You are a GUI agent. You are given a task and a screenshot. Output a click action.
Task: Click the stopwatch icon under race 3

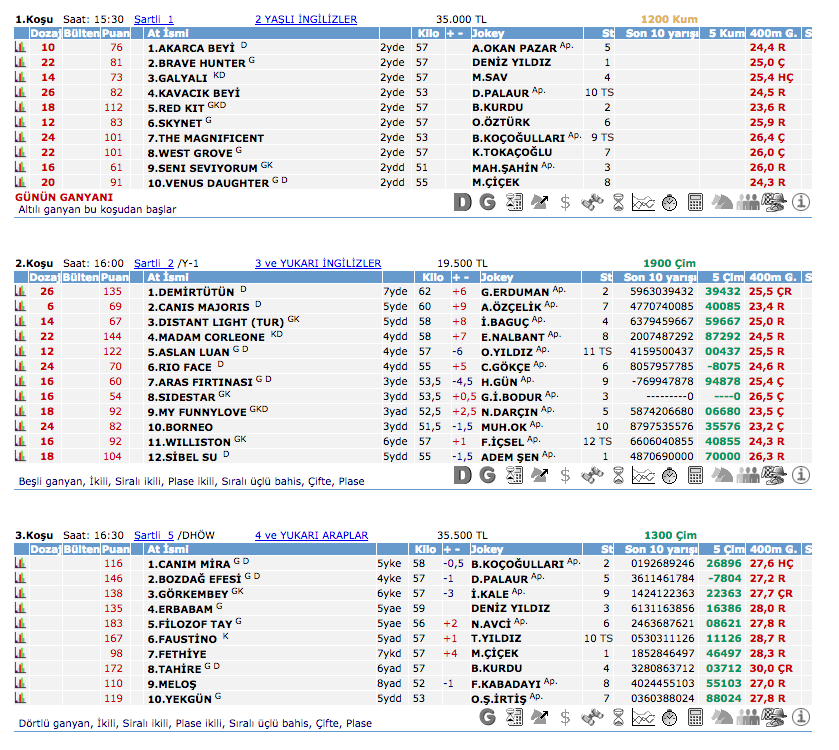click(669, 716)
